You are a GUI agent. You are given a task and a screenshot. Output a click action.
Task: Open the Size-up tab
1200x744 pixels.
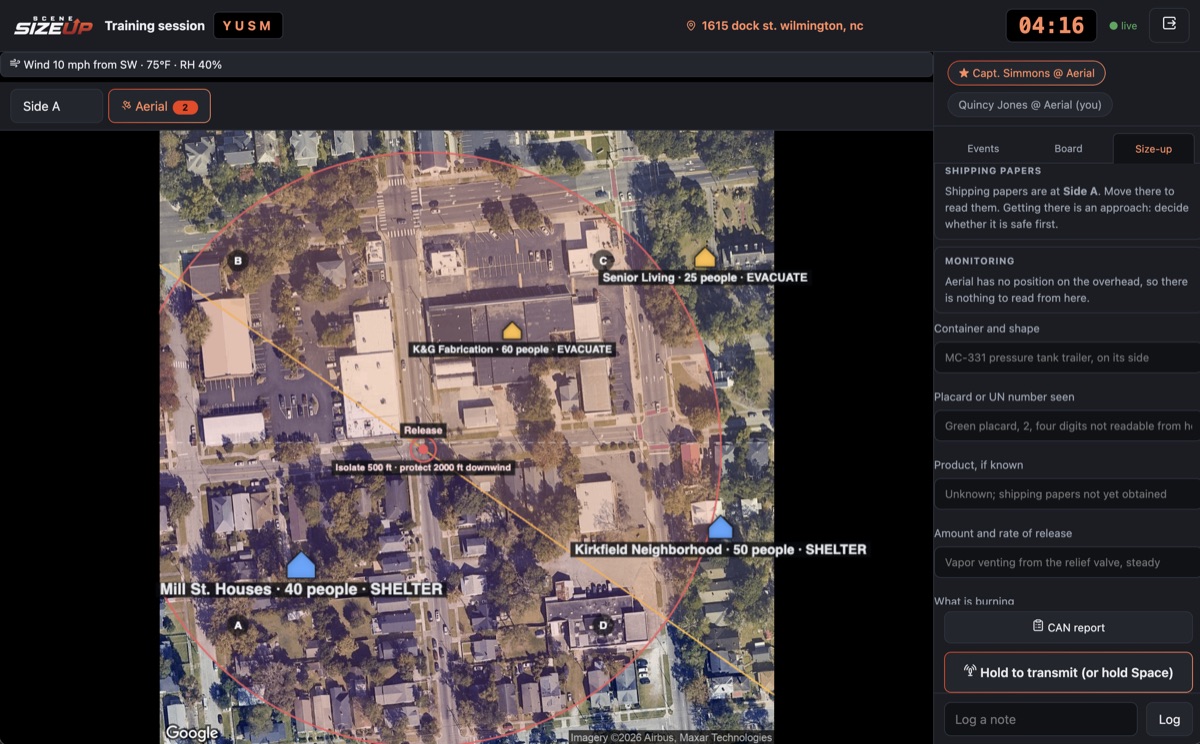tap(1153, 148)
